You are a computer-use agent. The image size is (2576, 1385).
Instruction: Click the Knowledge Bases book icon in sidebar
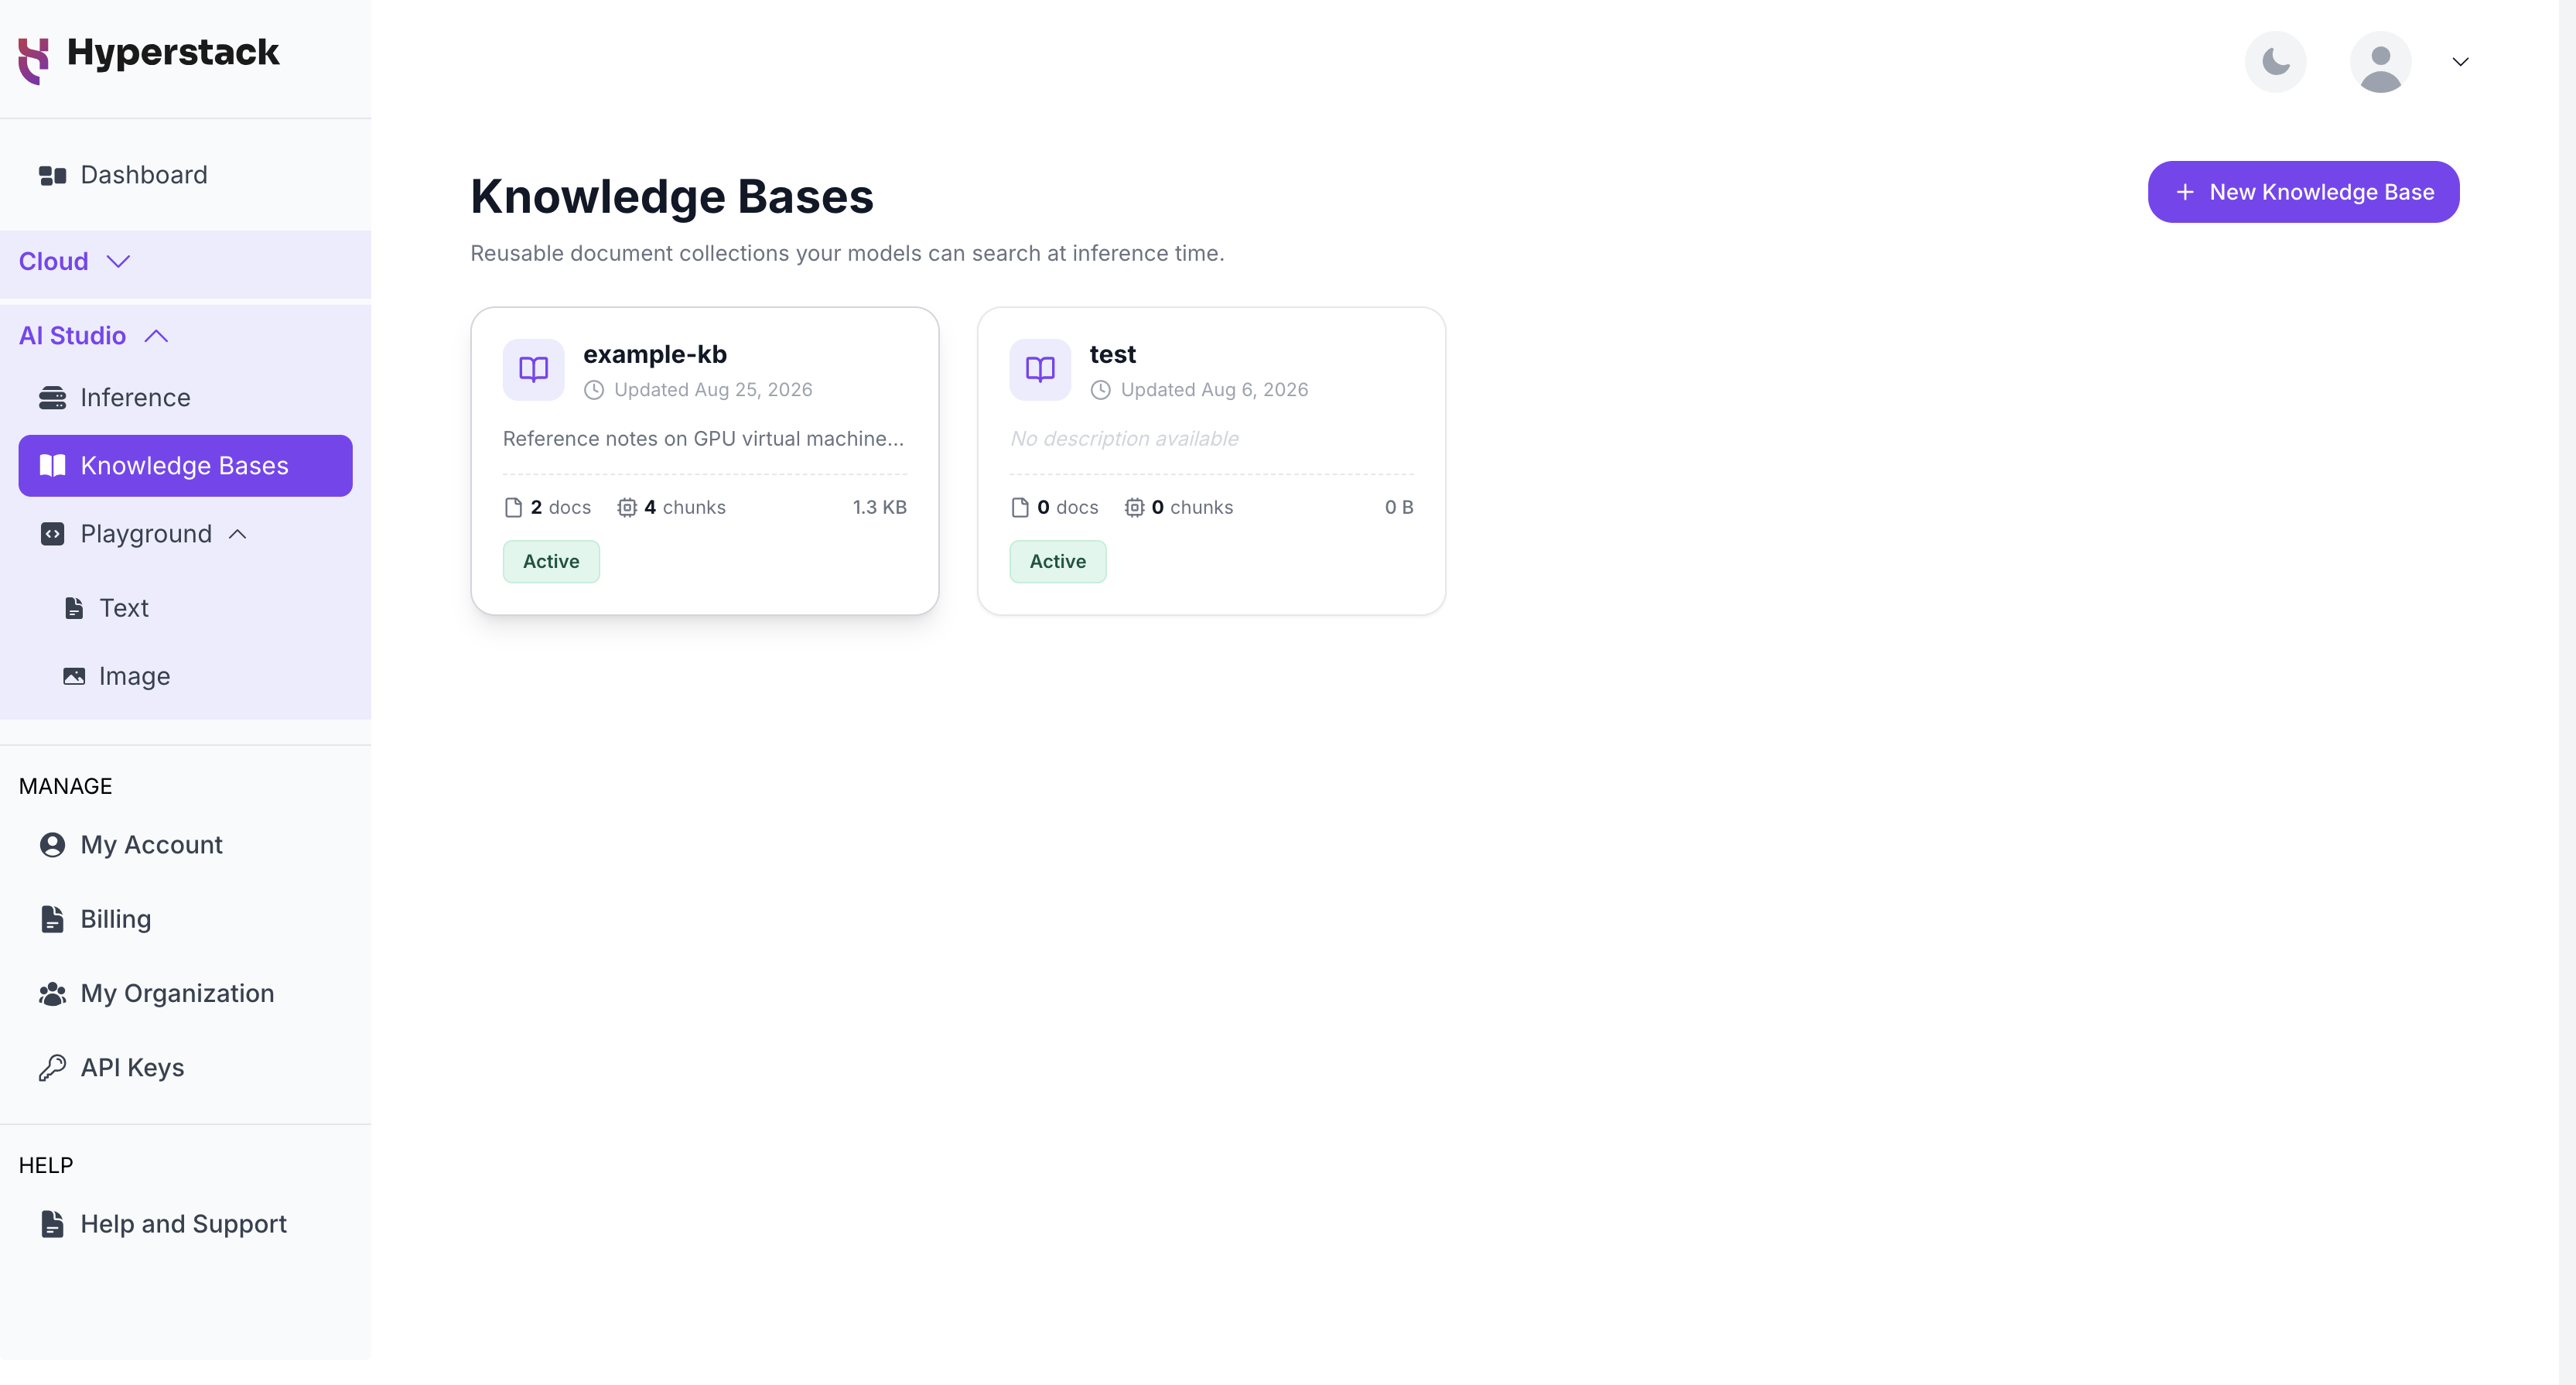pos(52,466)
